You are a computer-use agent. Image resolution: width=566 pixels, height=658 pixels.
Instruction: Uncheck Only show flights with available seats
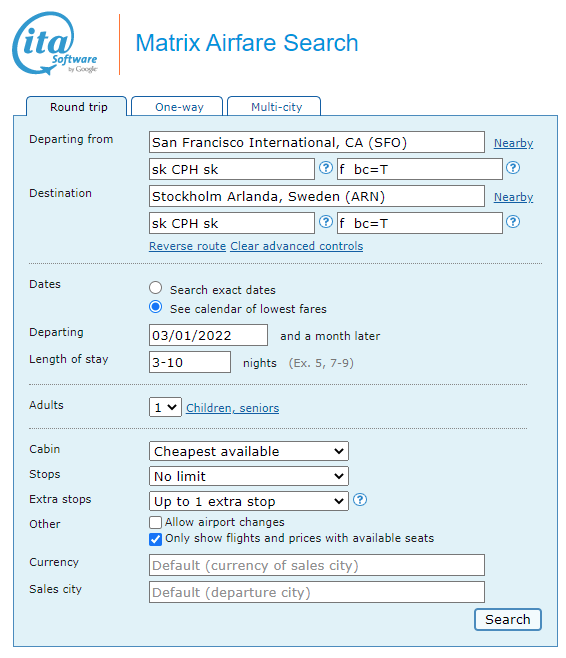pos(155,539)
